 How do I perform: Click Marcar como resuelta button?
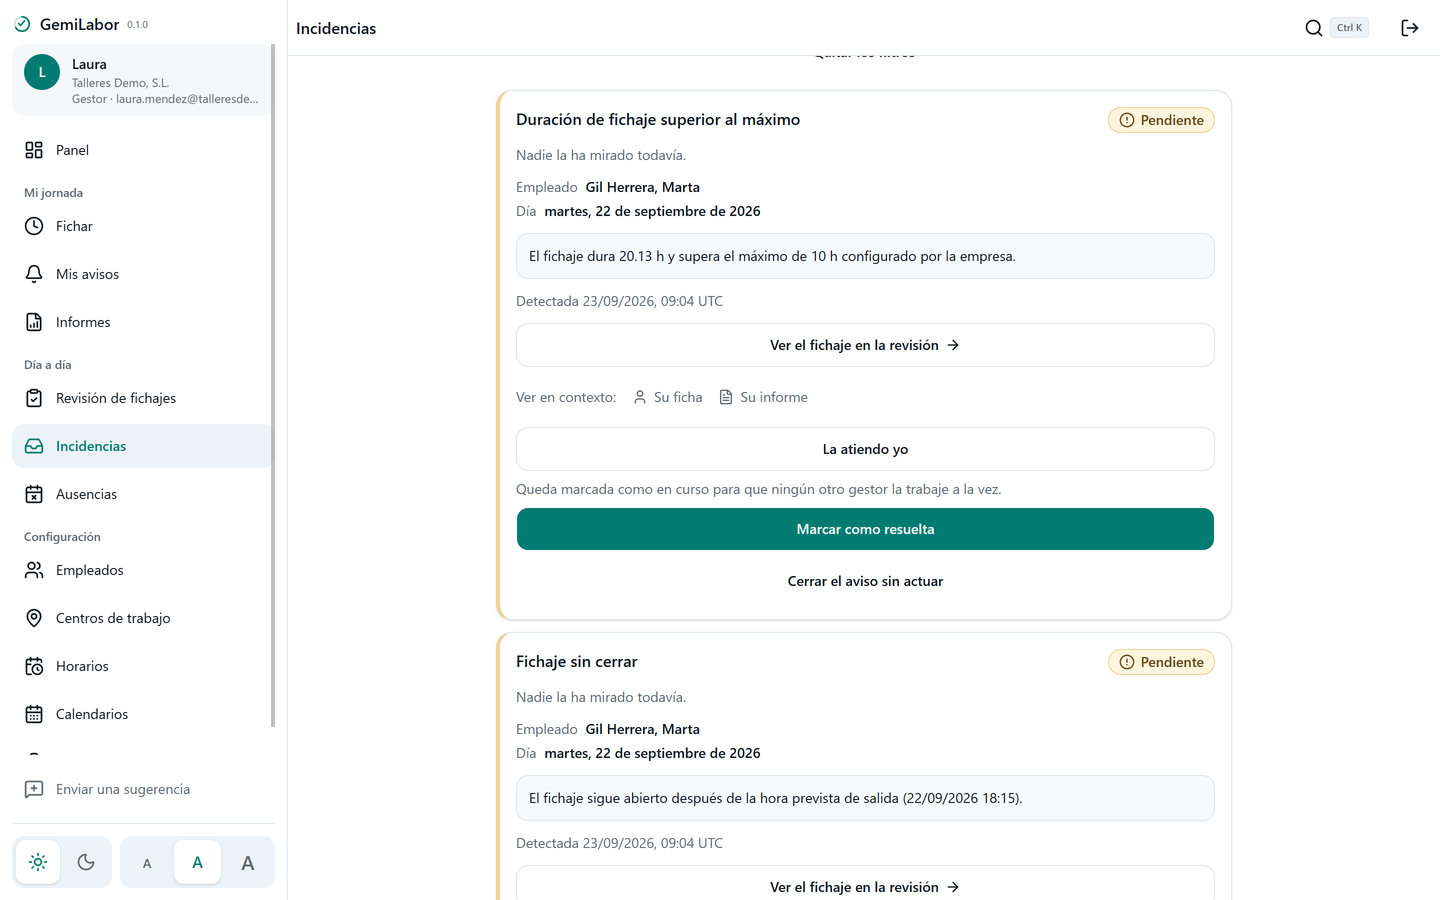(x=865, y=529)
